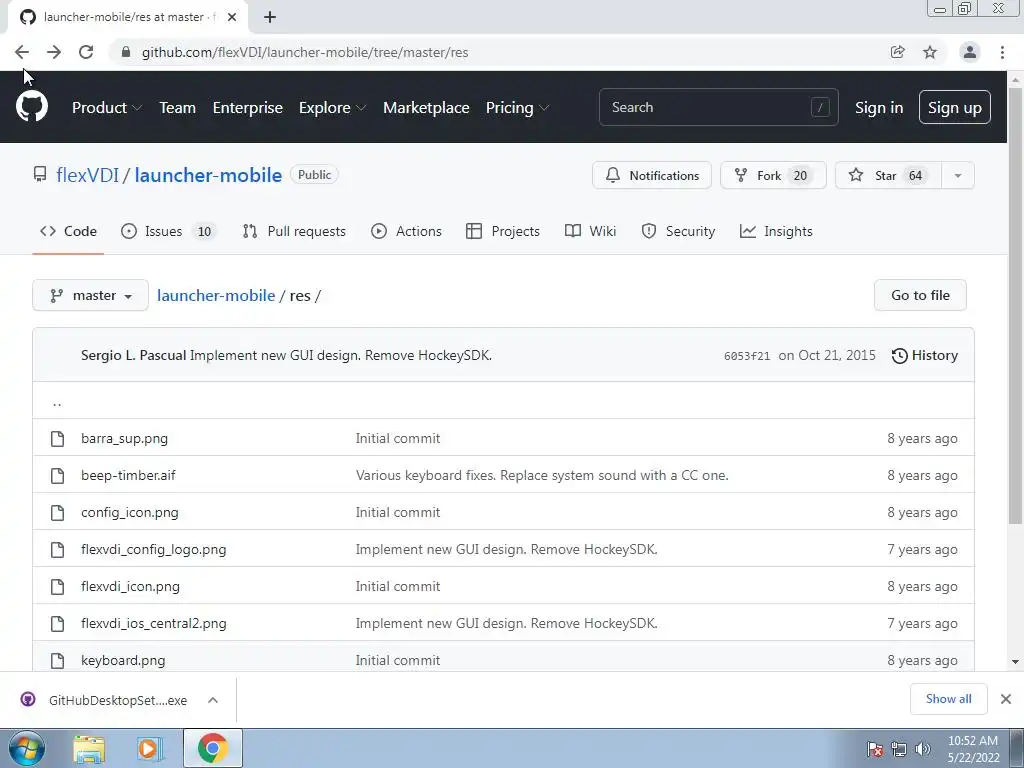Open the Security tab
1024x768 pixels.
pyautogui.click(x=678, y=231)
